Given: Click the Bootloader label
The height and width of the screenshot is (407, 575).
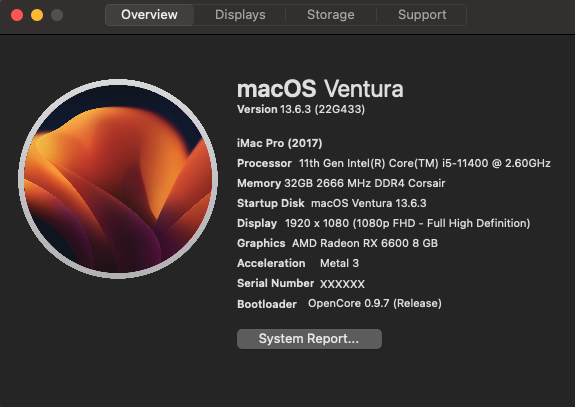Looking at the screenshot, I should click(x=267, y=304).
